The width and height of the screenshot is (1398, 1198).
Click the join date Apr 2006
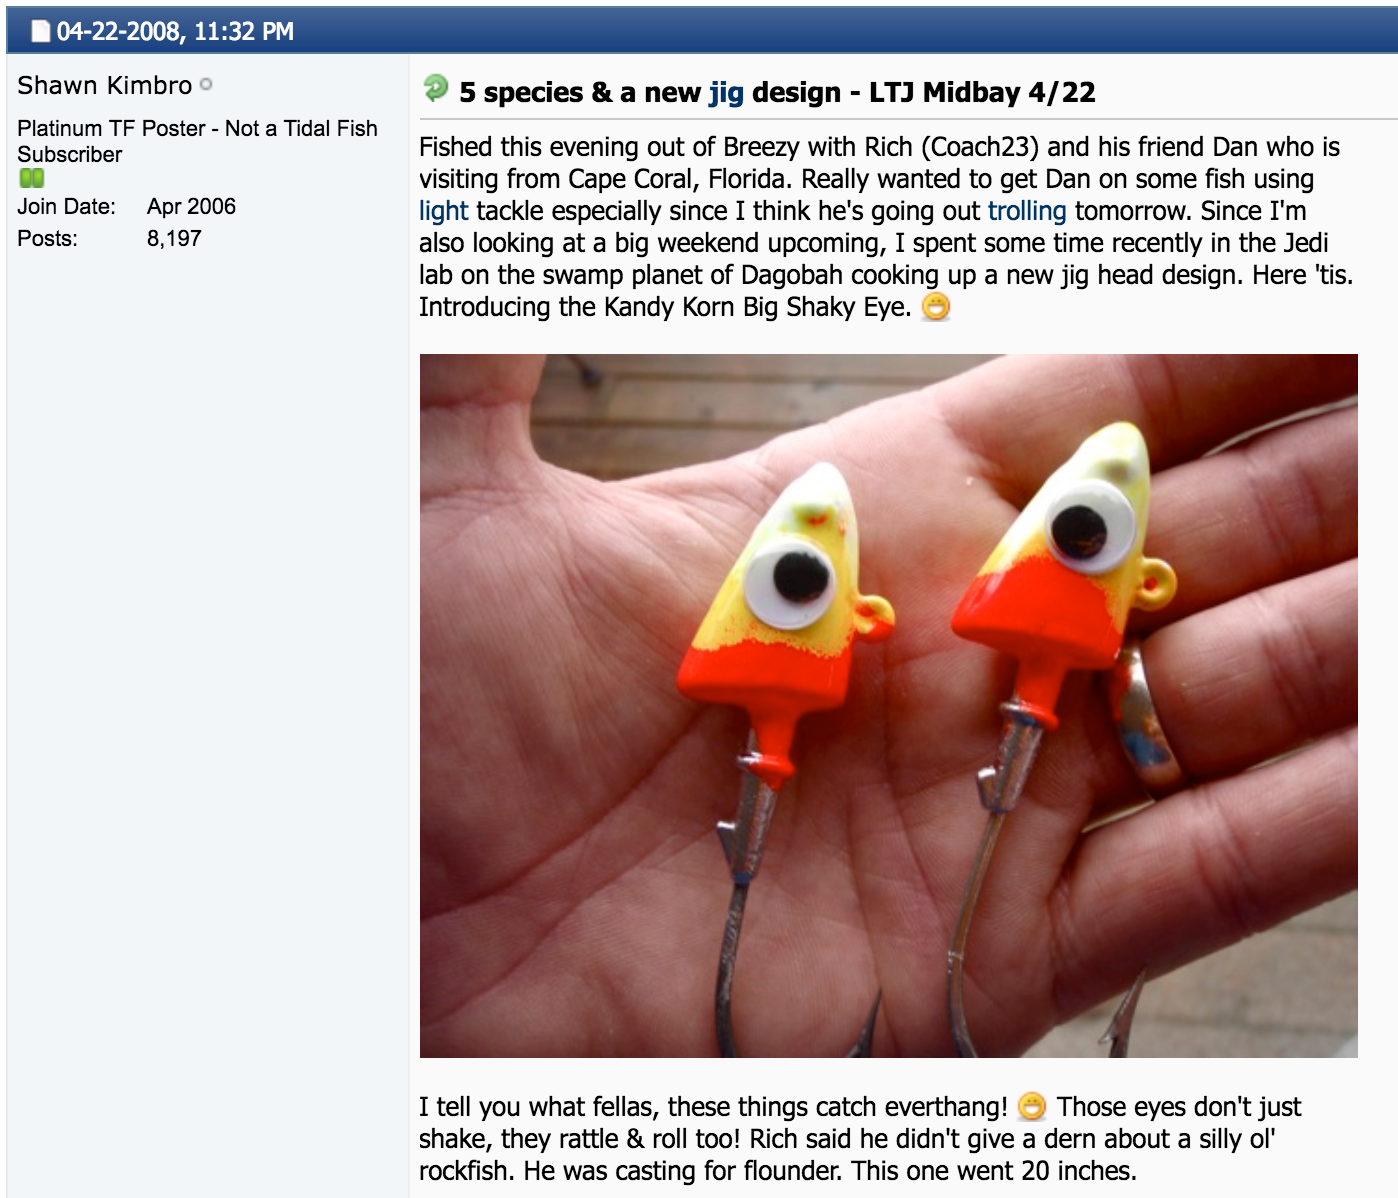(191, 206)
